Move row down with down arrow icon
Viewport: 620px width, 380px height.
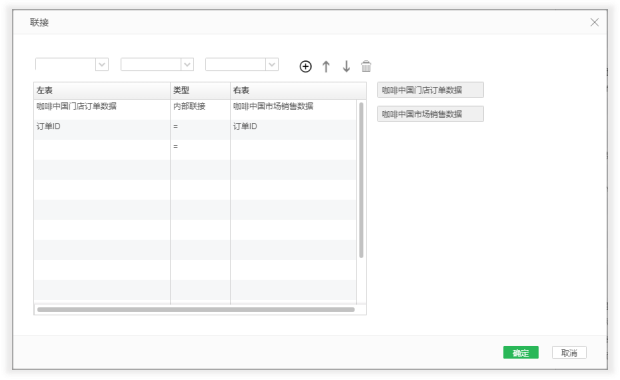346,66
